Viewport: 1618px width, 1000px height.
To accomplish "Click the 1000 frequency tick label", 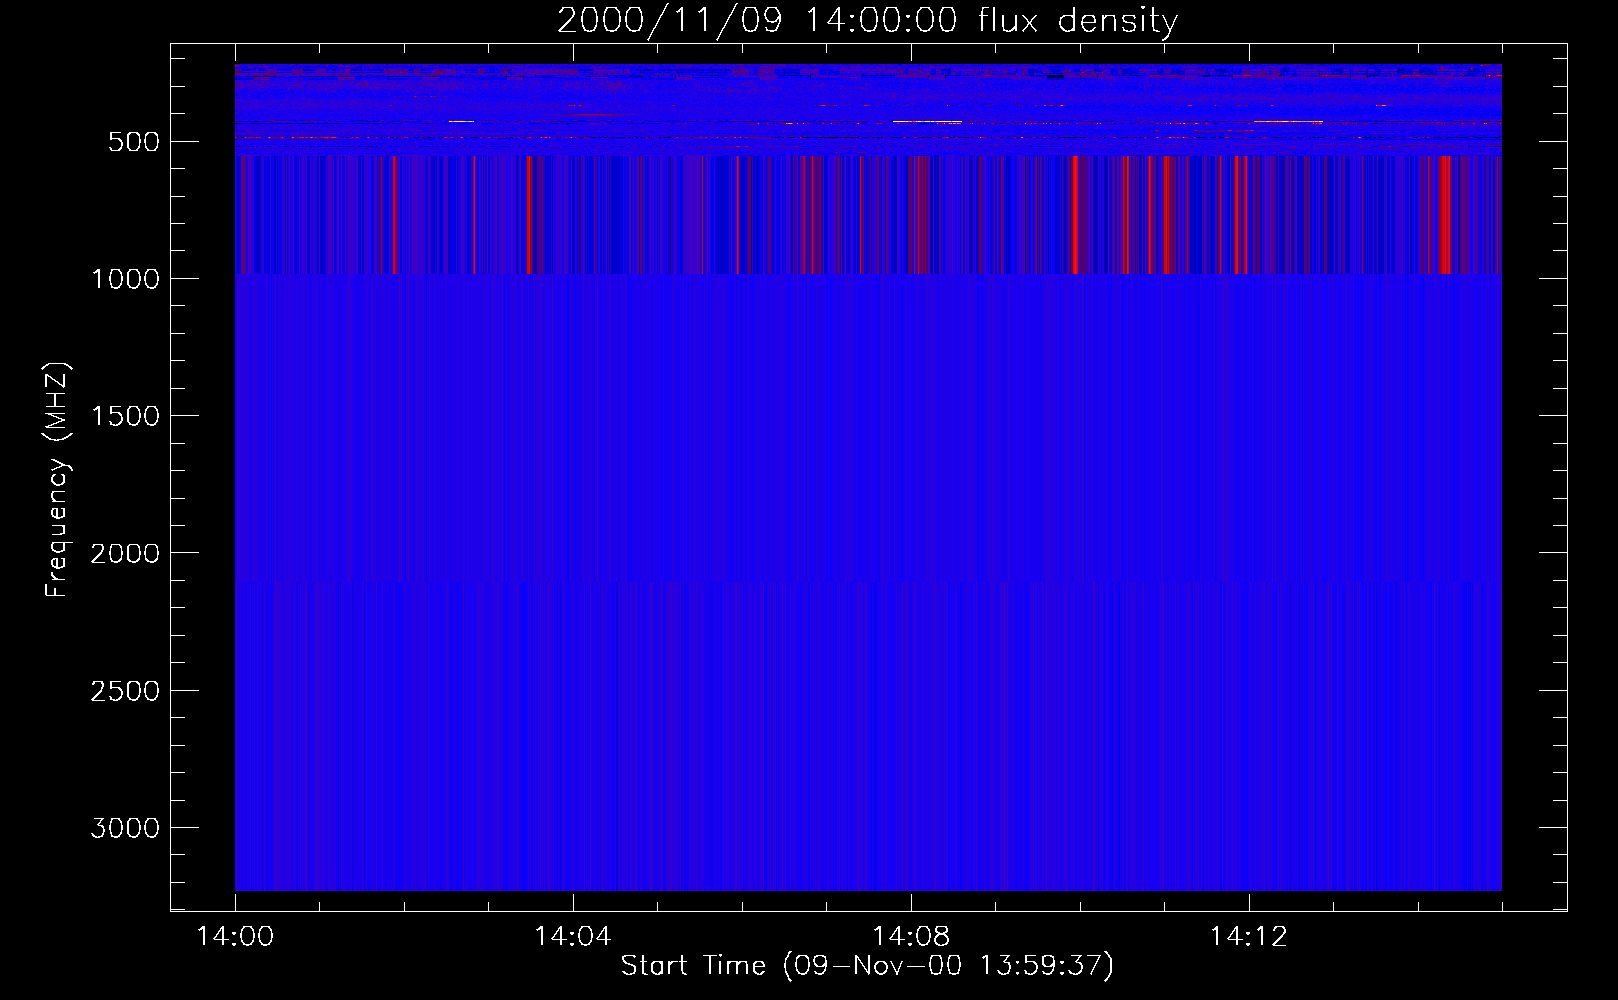I will coord(125,279).
